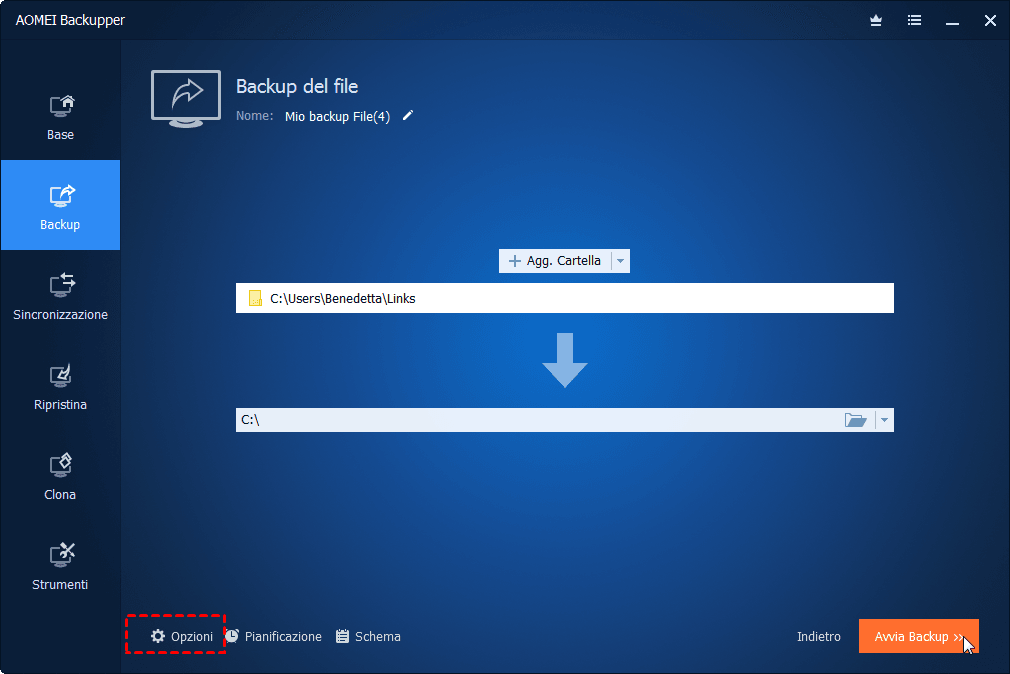The height and width of the screenshot is (674, 1010).
Task: Click the yellow folder icon of Links entry
Action: tap(256, 298)
